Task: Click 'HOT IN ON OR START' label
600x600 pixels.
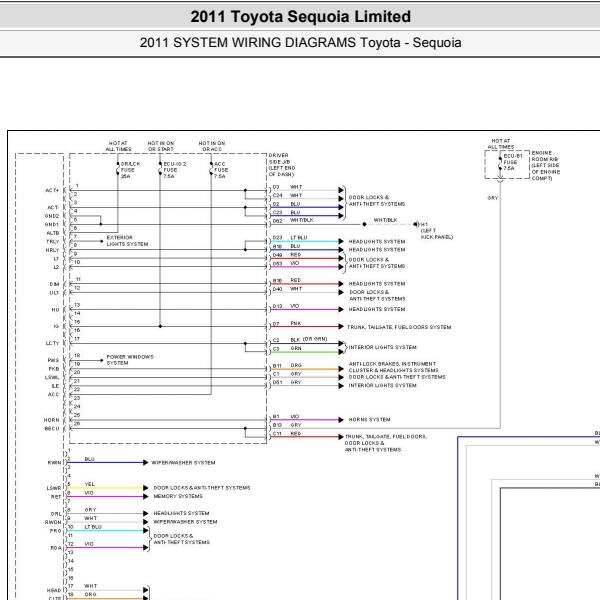Action: coord(161,146)
